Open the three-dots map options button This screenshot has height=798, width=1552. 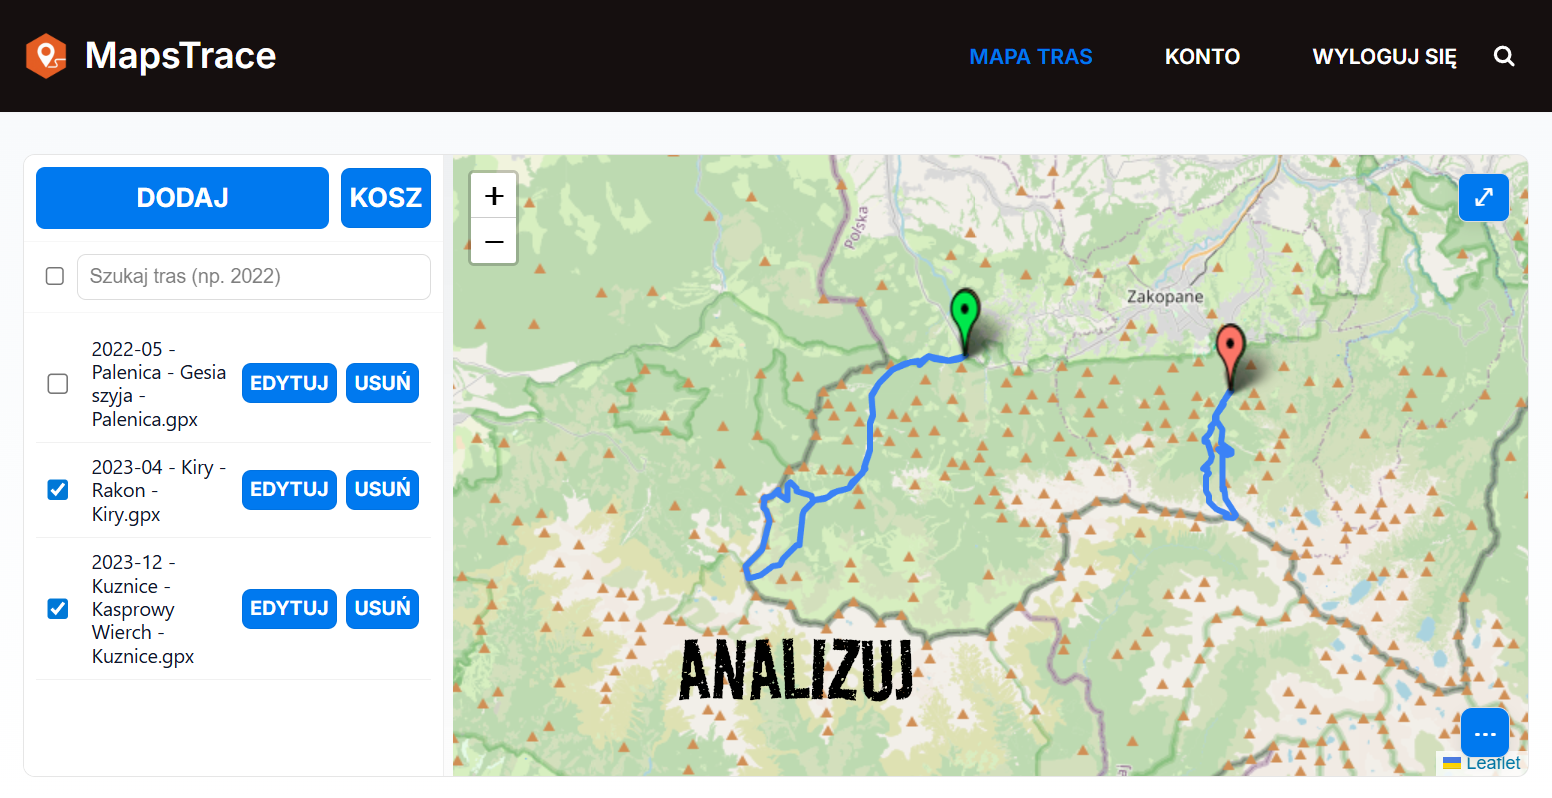pos(1485,733)
